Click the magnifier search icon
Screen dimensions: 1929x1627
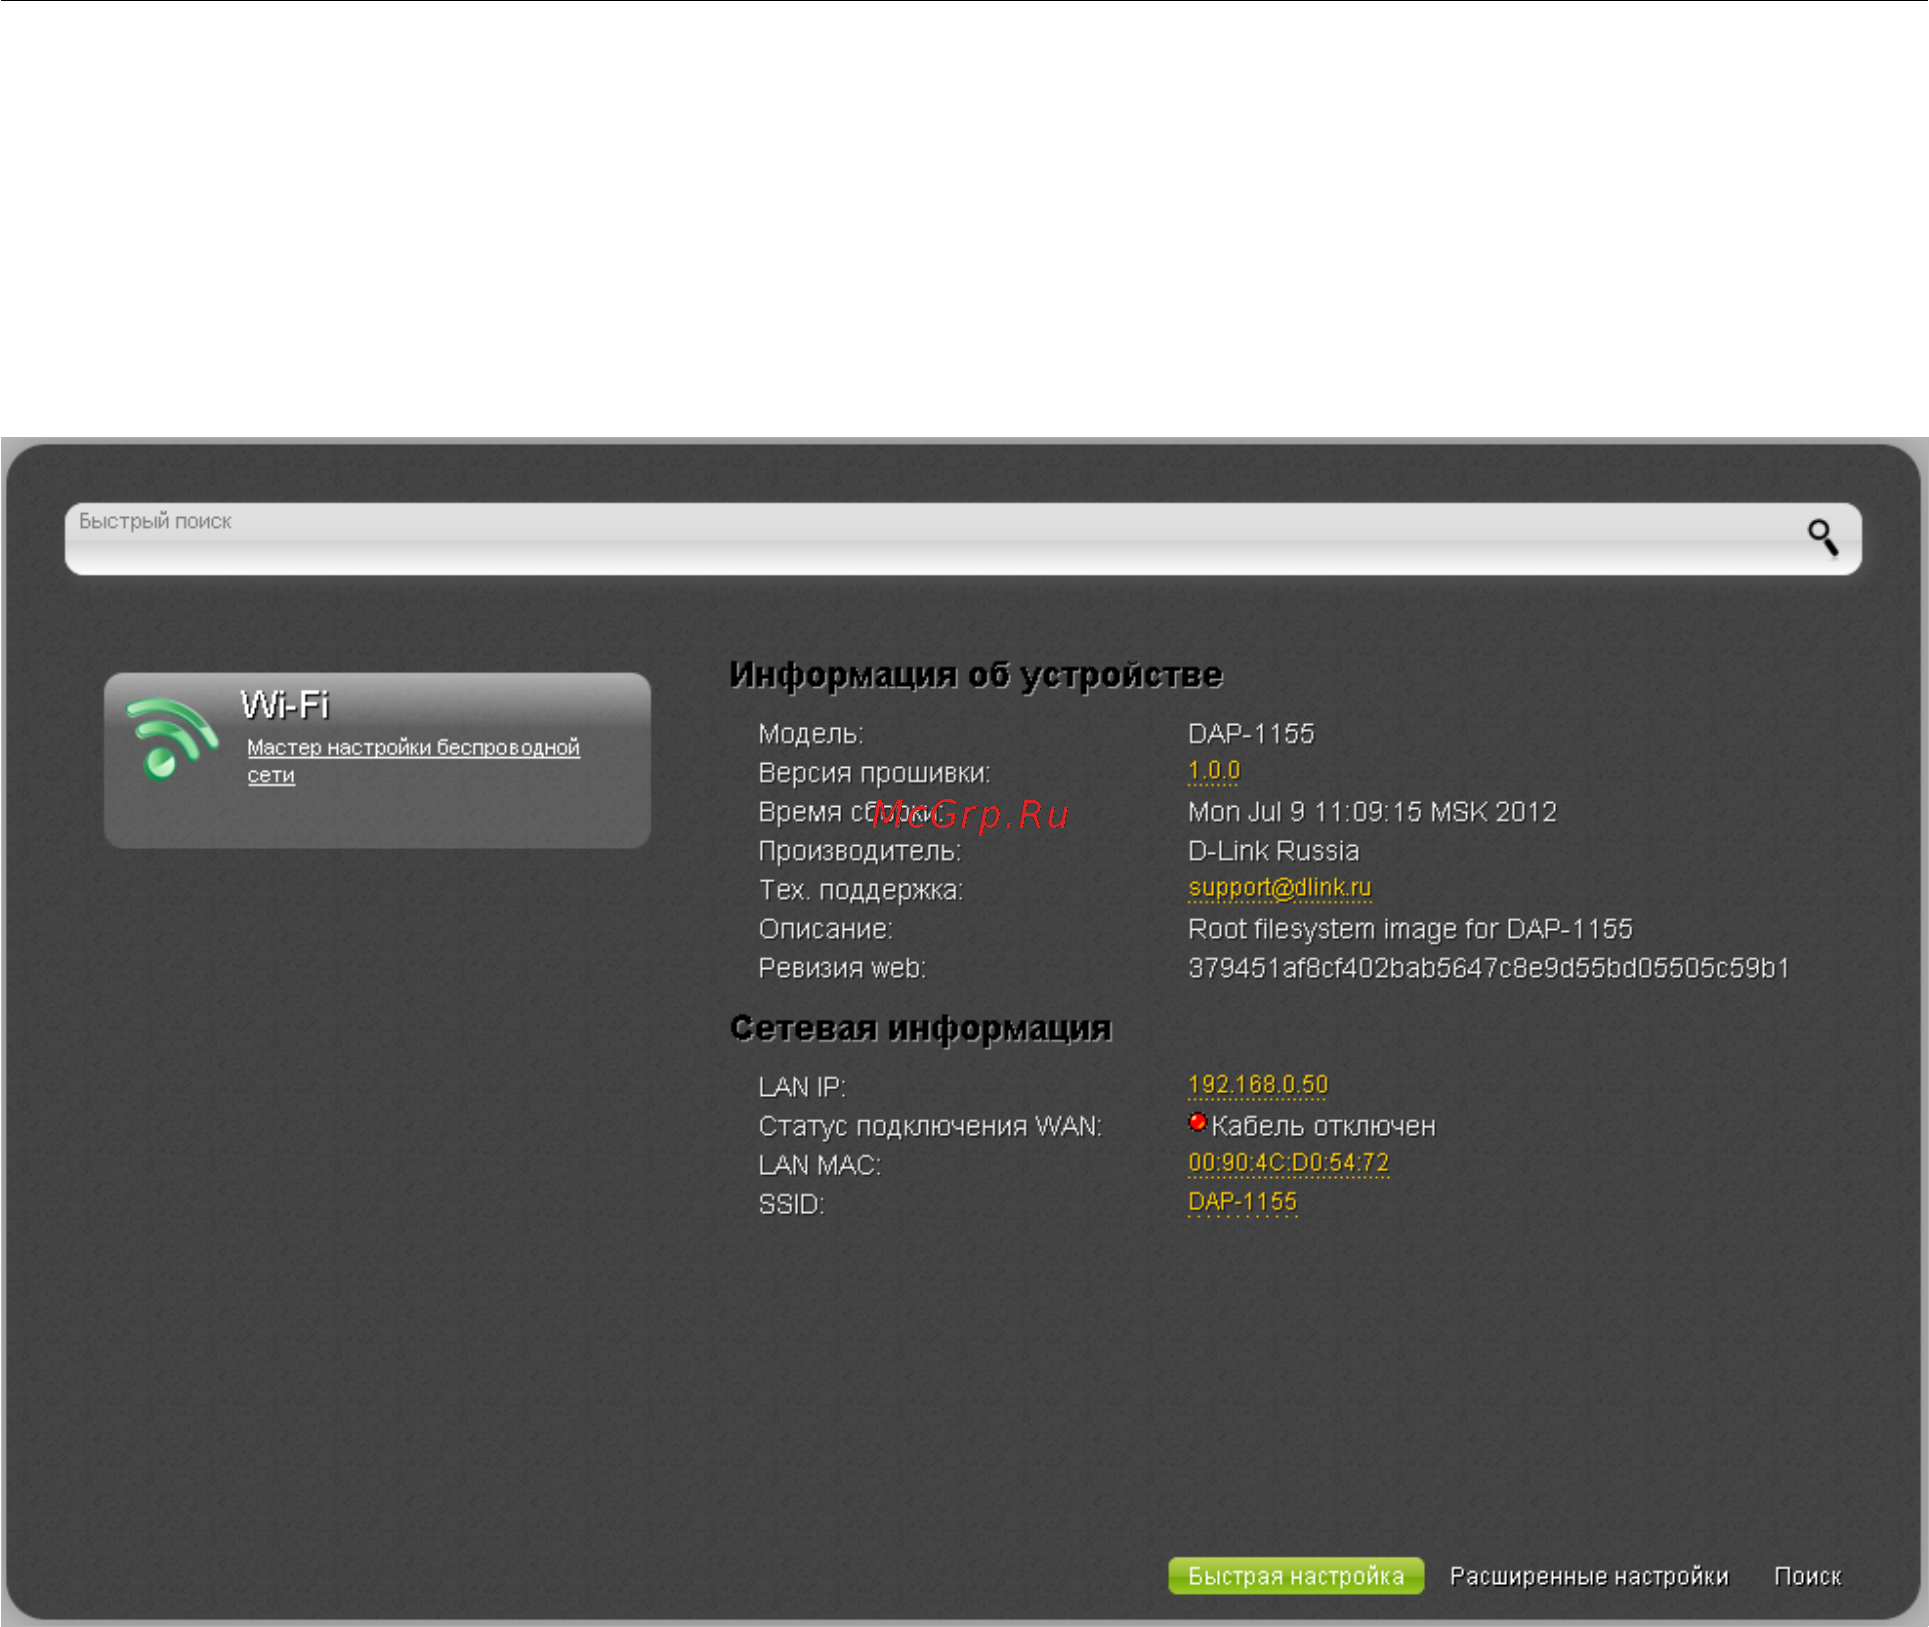1823,538
